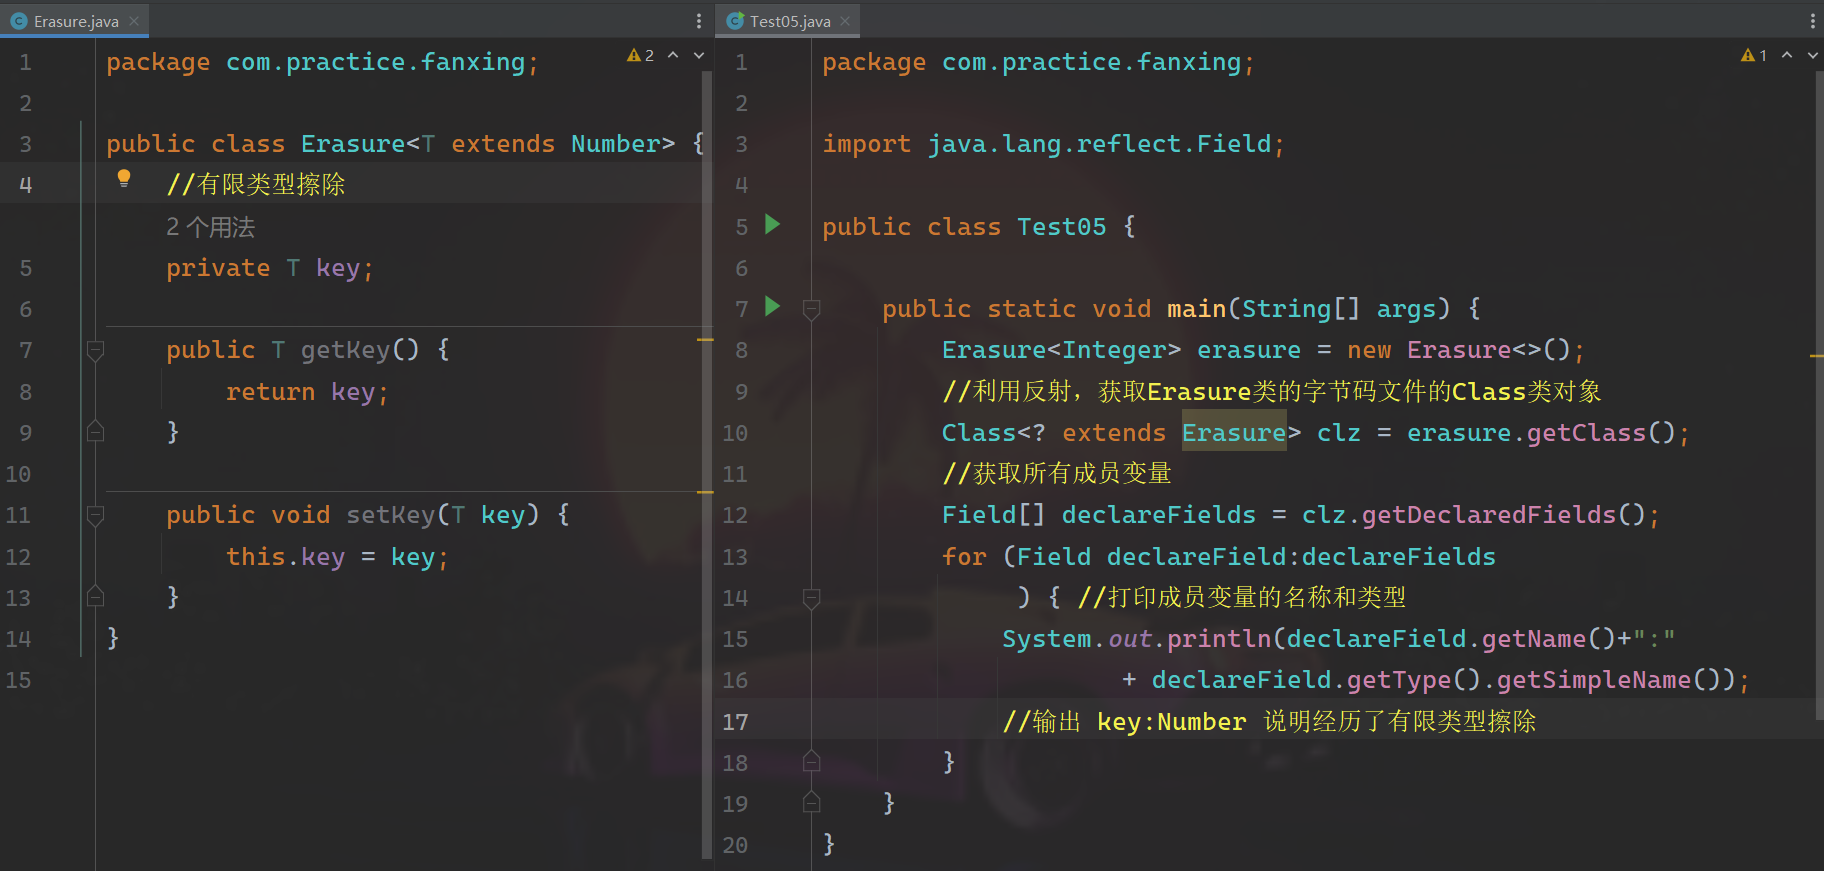Click the warning indicator showing 2 in Erasure.java

pos(640,56)
